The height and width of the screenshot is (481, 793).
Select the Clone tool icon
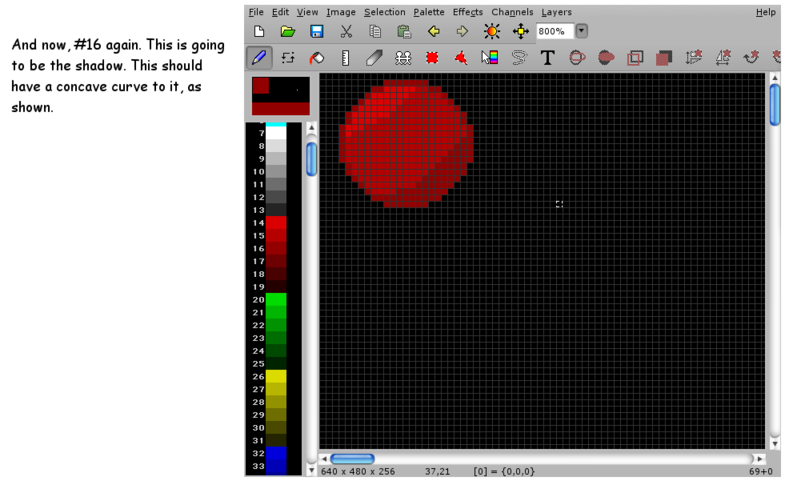403,58
